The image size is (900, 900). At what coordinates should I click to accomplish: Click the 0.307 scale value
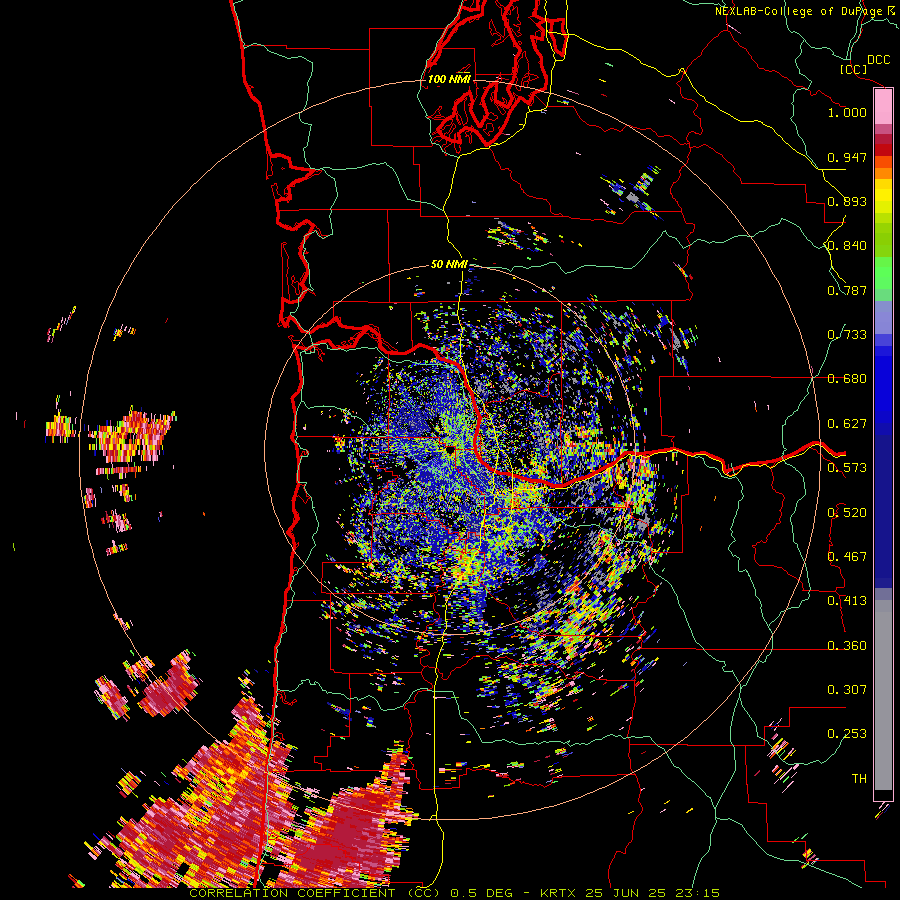coord(847,690)
